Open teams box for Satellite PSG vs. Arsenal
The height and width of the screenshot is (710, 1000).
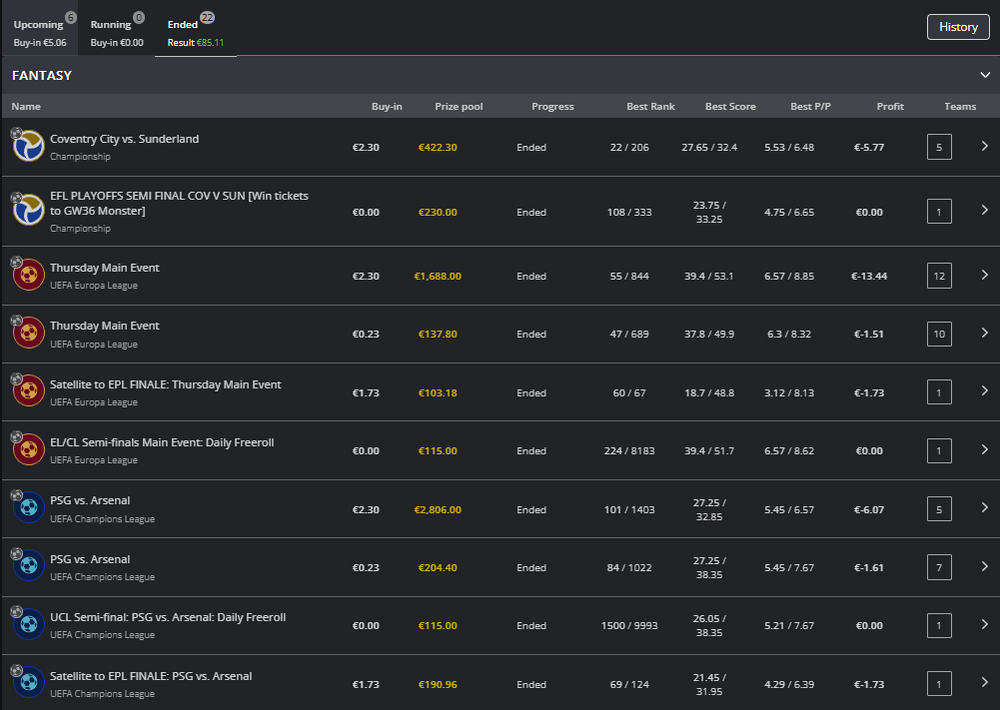coord(939,684)
